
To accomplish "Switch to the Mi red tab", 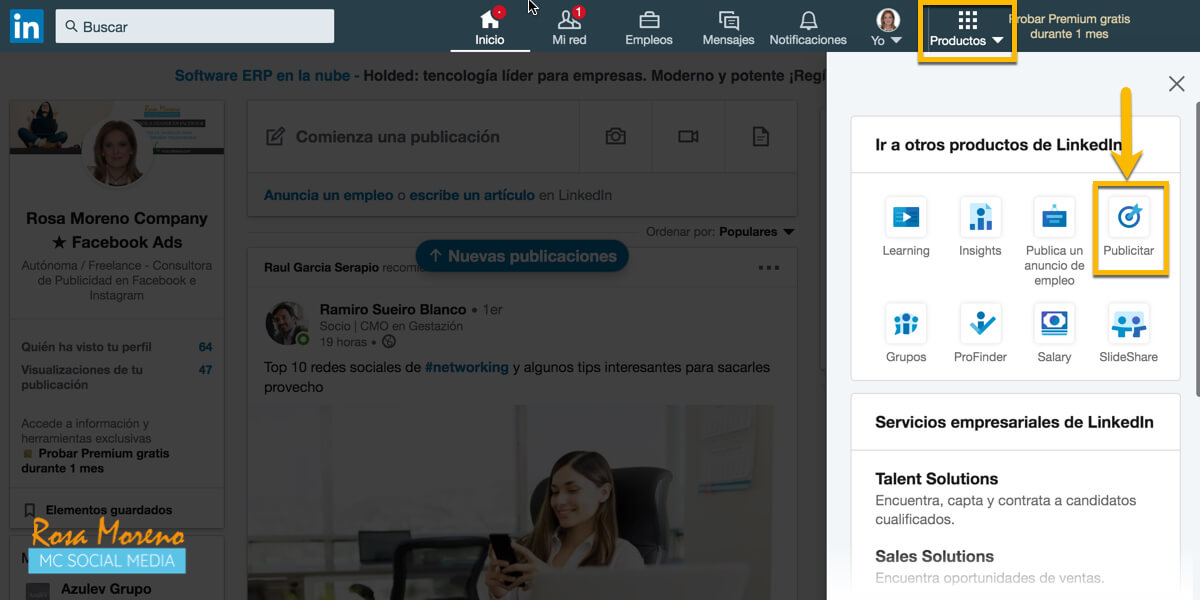I will [x=569, y=25].
